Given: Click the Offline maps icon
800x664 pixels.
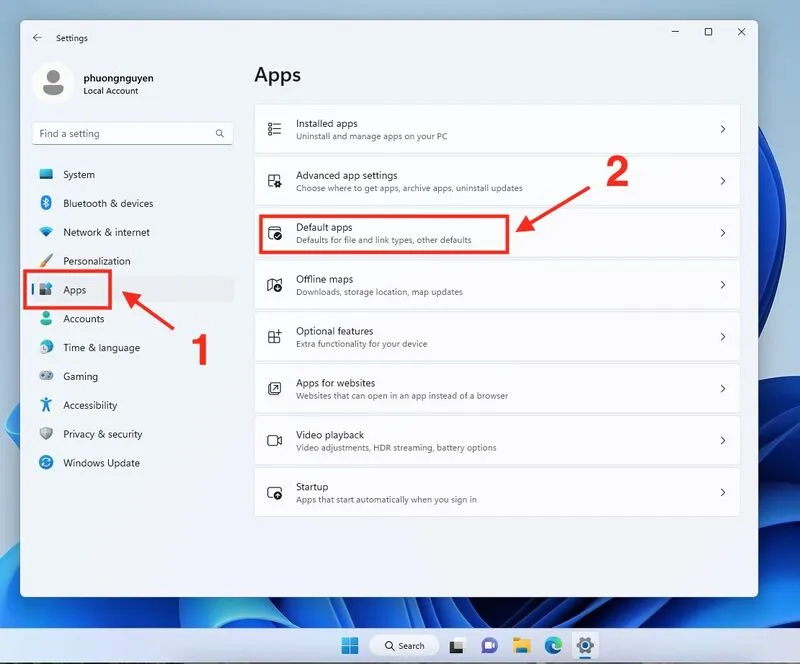Looking at the screenshot, I should point(274,285).
